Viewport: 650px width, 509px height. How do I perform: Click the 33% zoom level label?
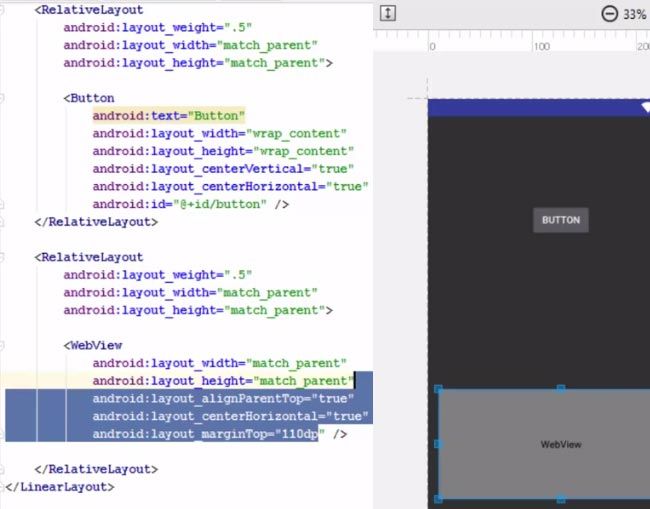[x=634, y=15]
